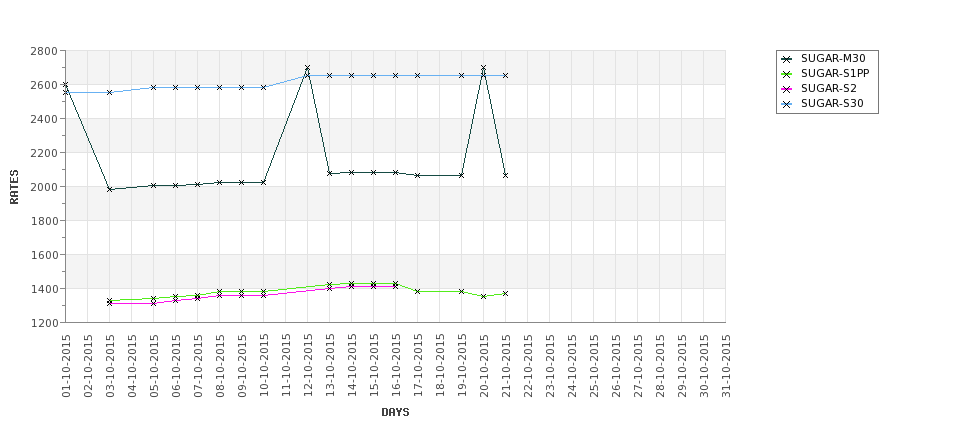The width and height of the screenshot is (975, 429).
Task: Click the 2800 y-axis label
Action: point(44,51)
